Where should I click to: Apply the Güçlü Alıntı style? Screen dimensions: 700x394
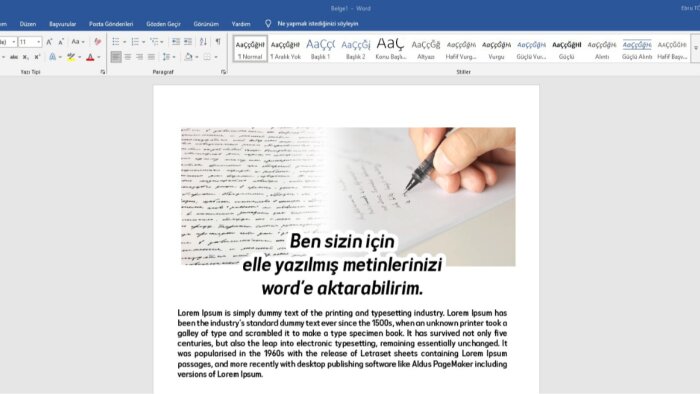point(637,49)
